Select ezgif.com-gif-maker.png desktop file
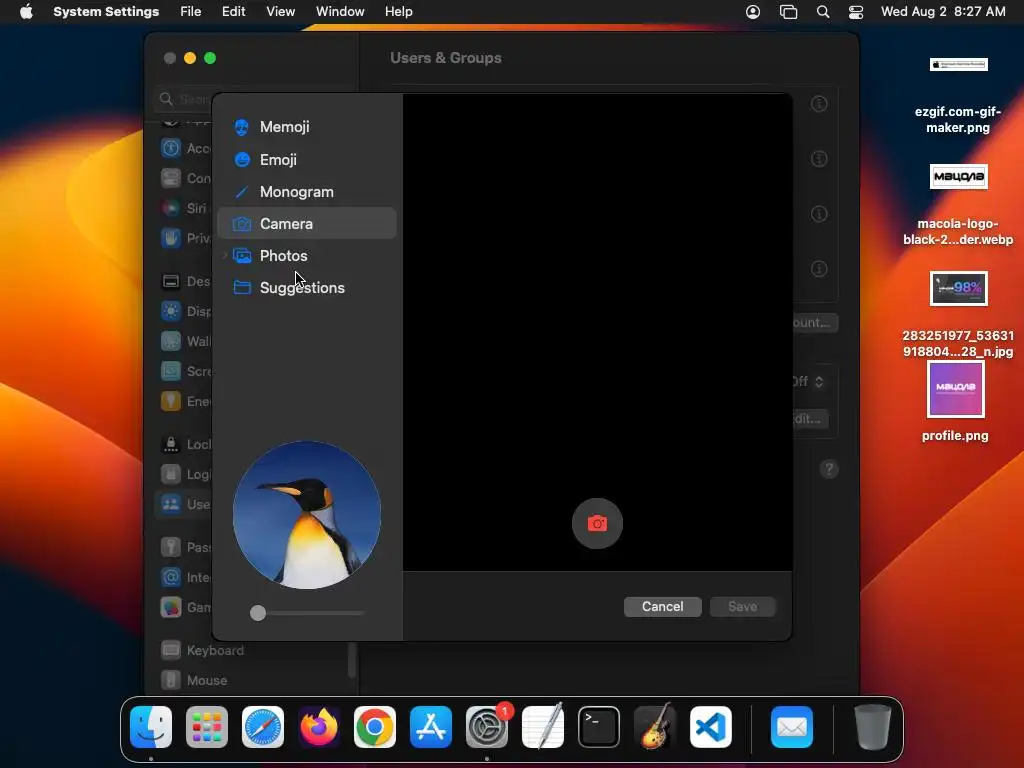 tap(958, 95)
